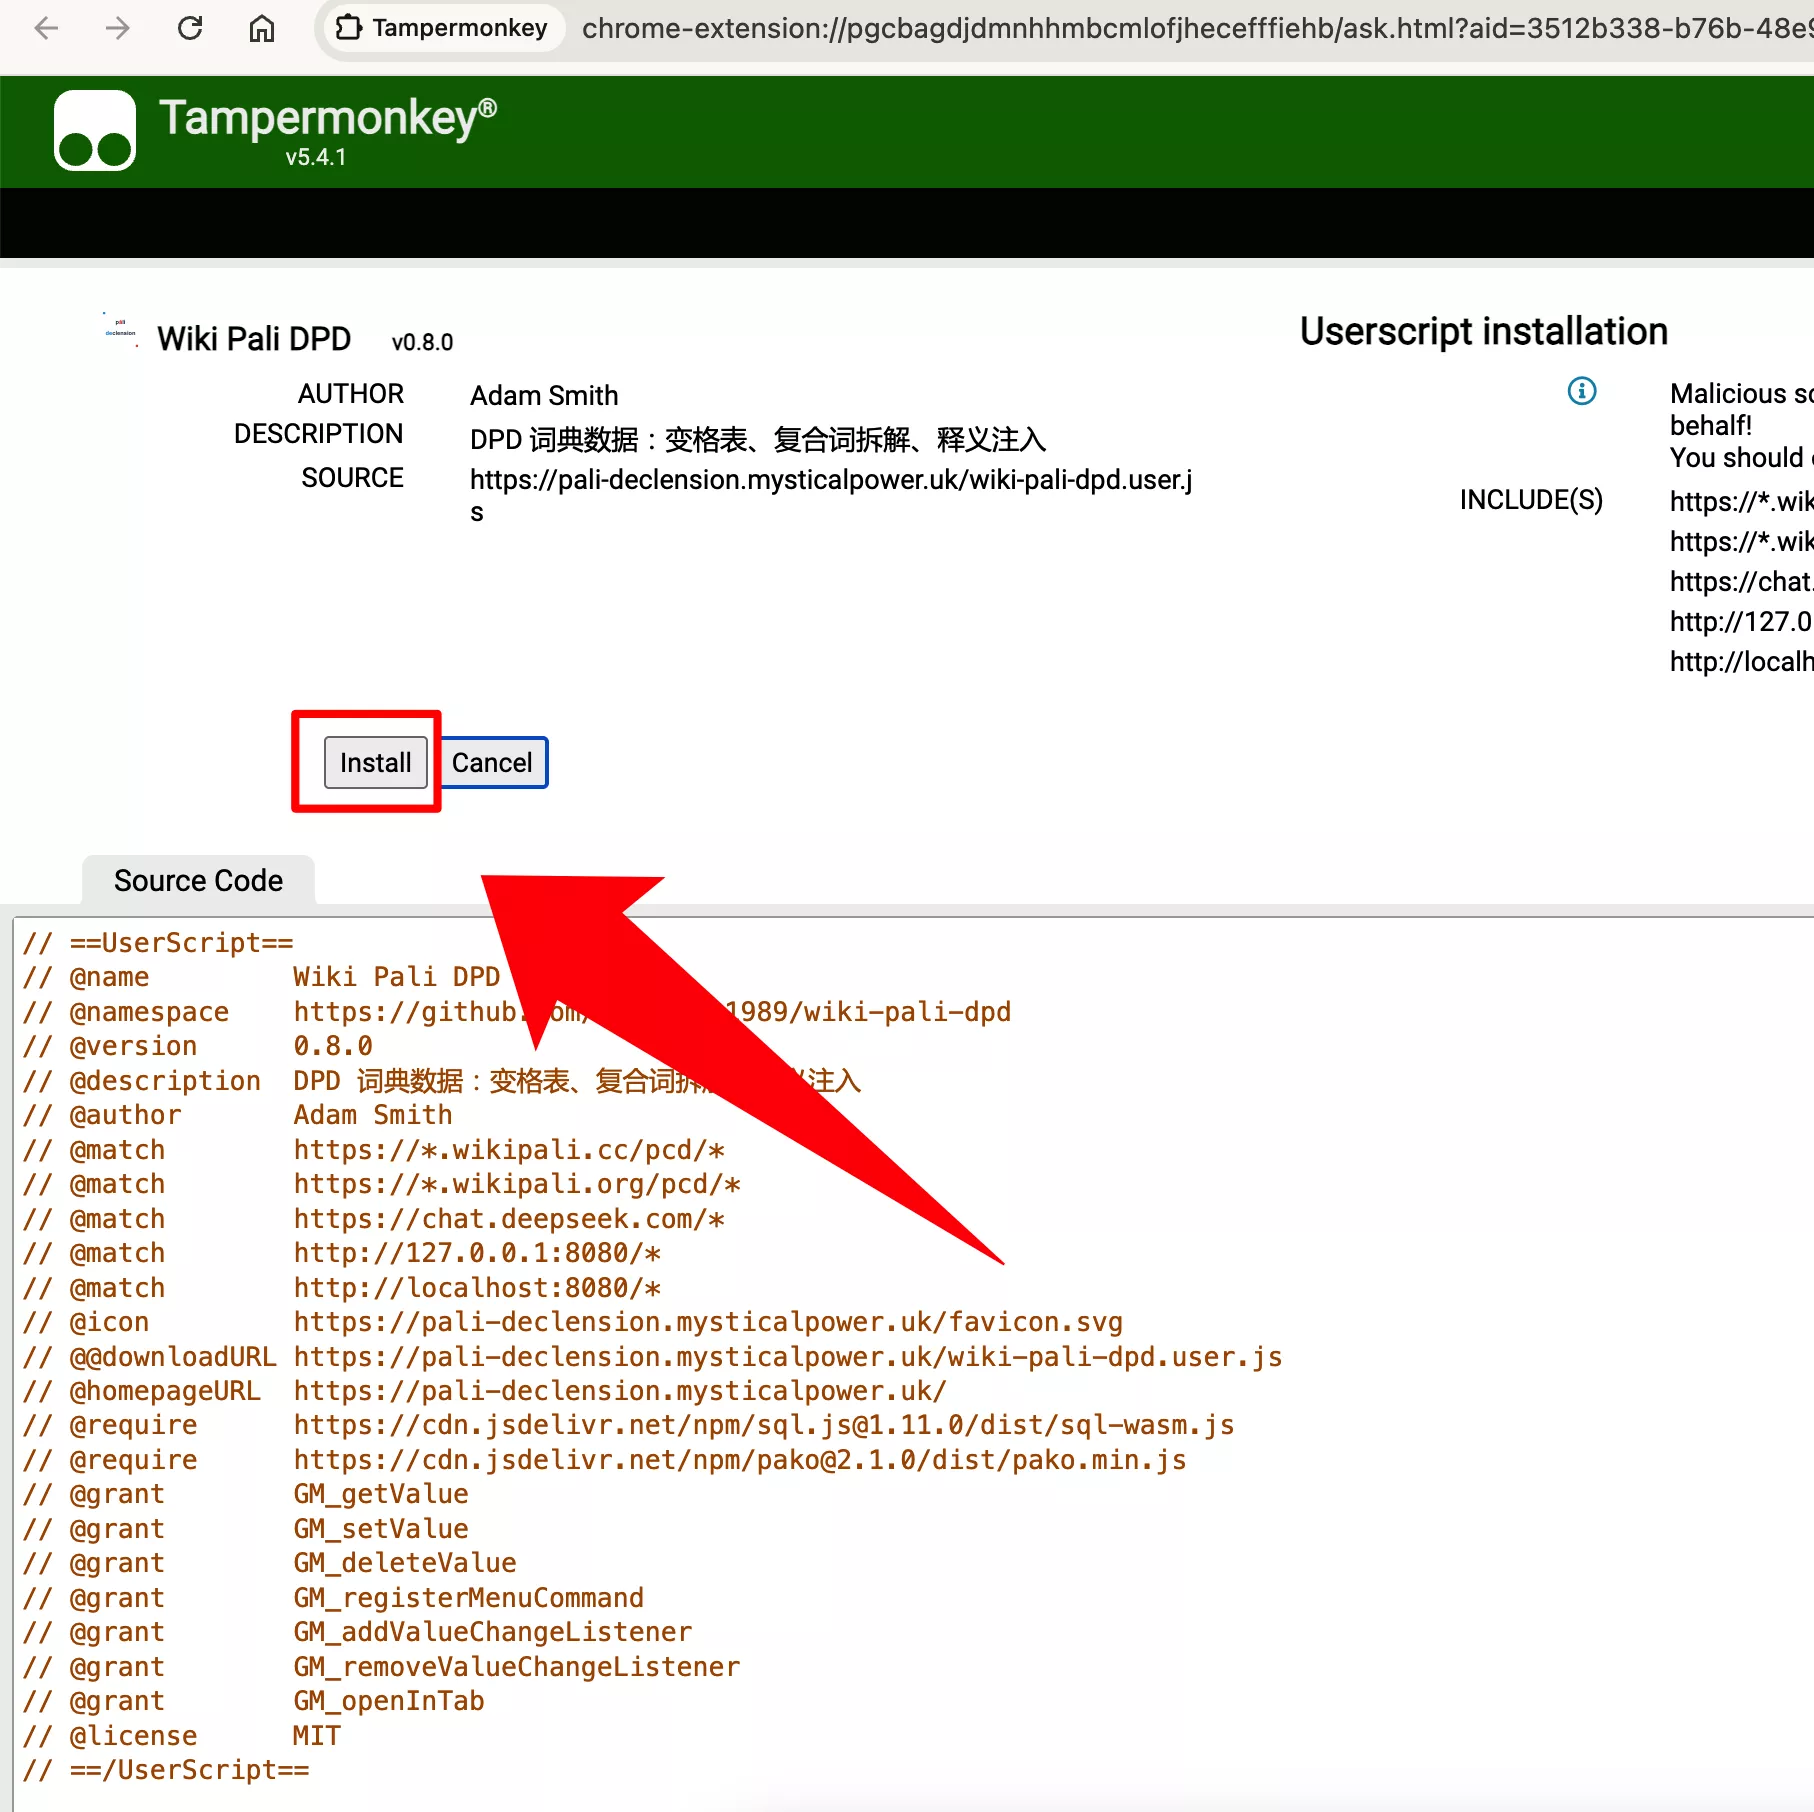The image size is (1814, 1812).
Task: Open the Source Code tab
Action: [198, 881]
